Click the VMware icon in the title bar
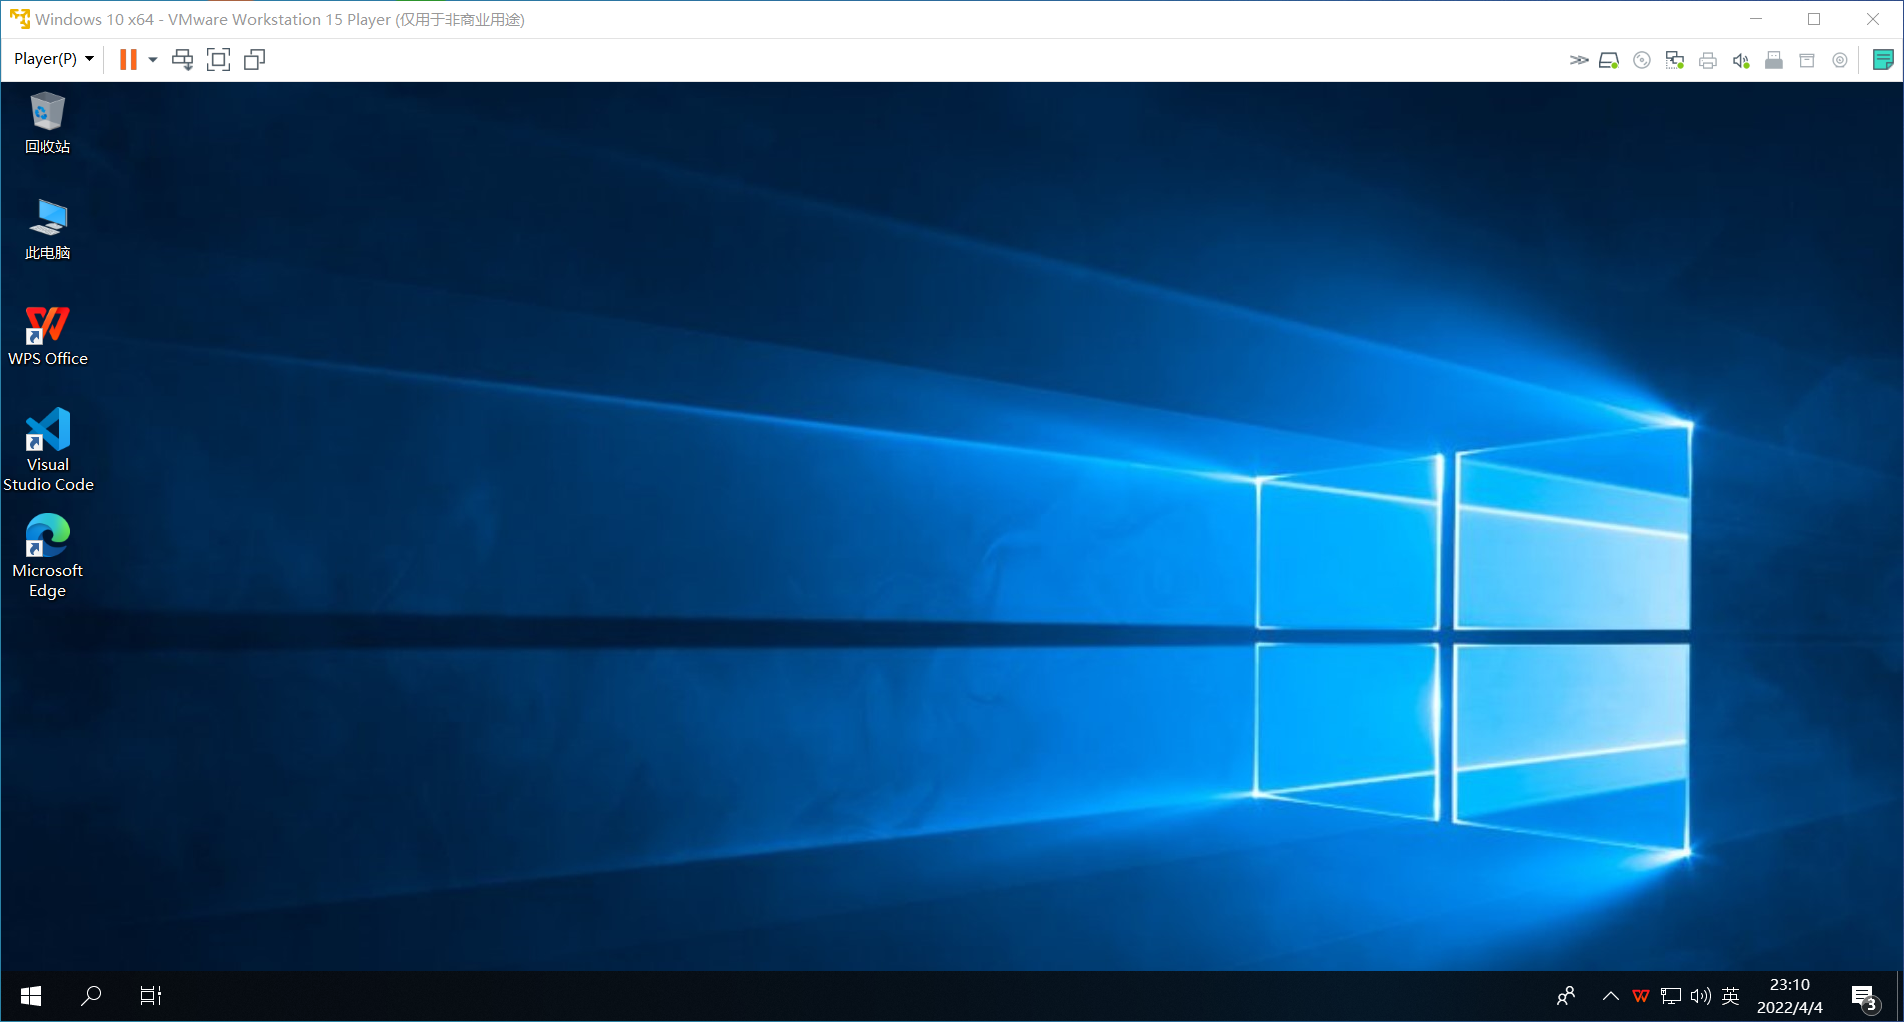The width and height of the screenshot is (1904, 1022). (x=19, y=19)
